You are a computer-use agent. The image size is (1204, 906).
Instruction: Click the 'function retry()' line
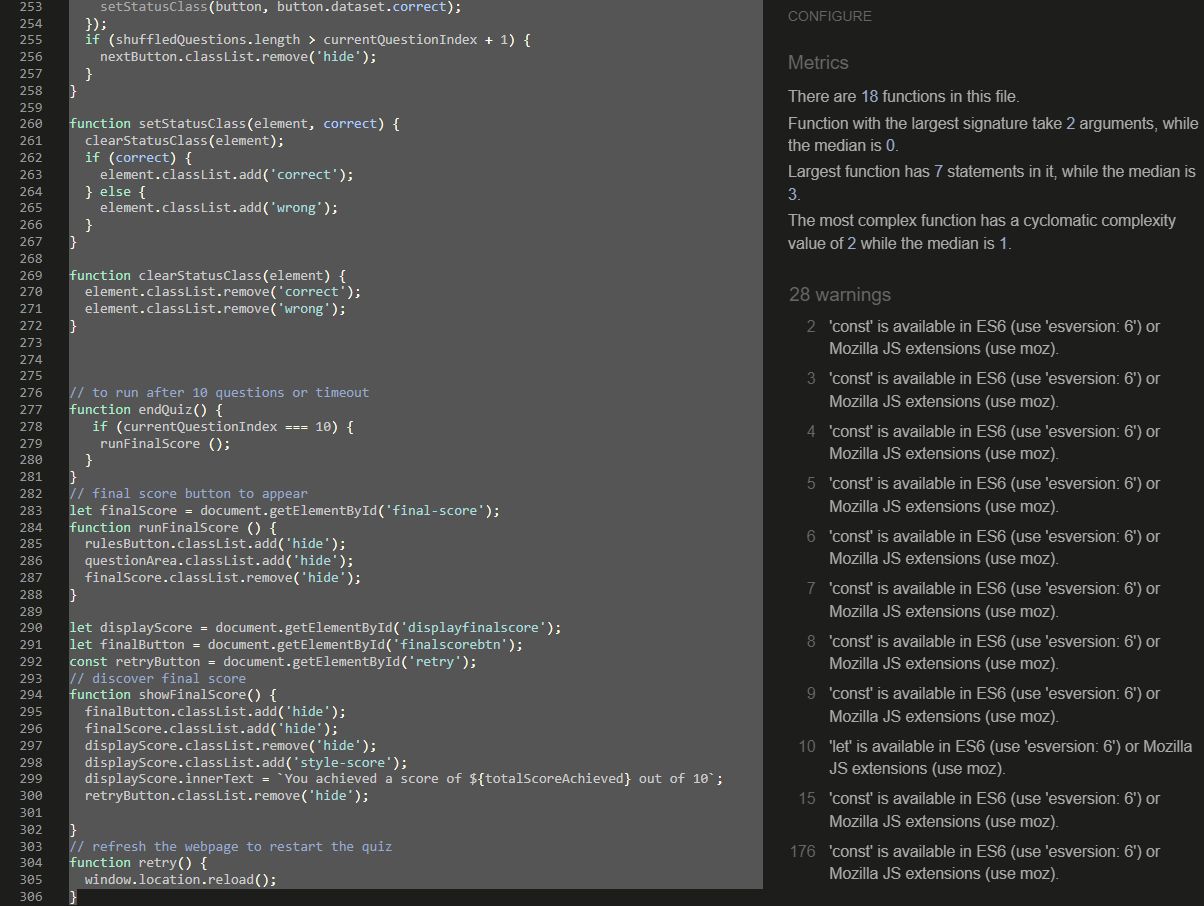click(x=139, y=862)
